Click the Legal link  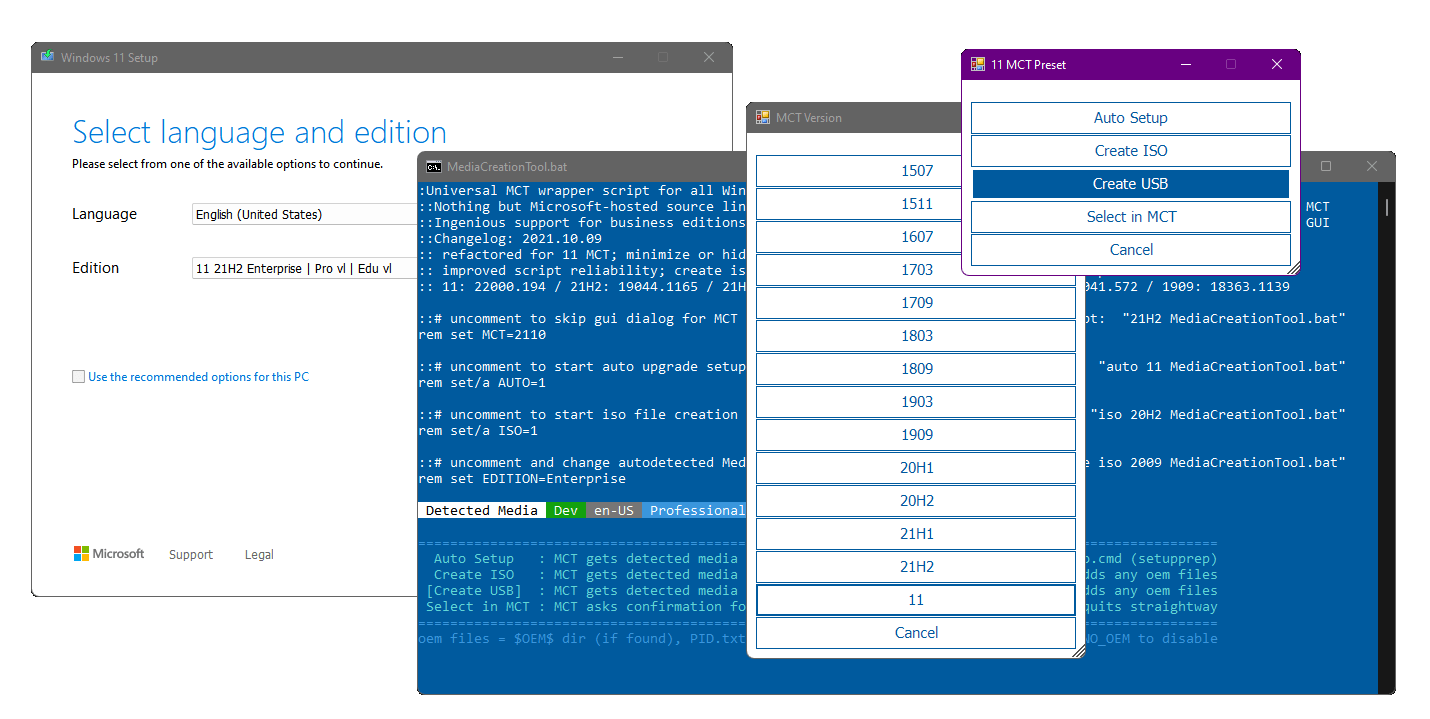259,553
